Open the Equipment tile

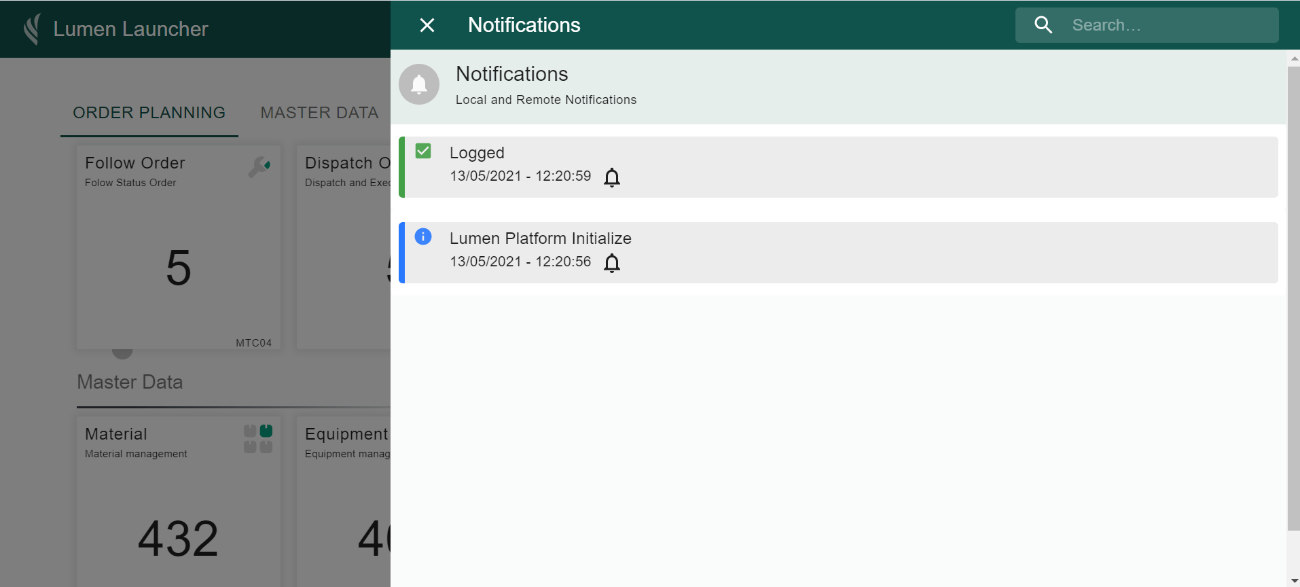point(343,501)
